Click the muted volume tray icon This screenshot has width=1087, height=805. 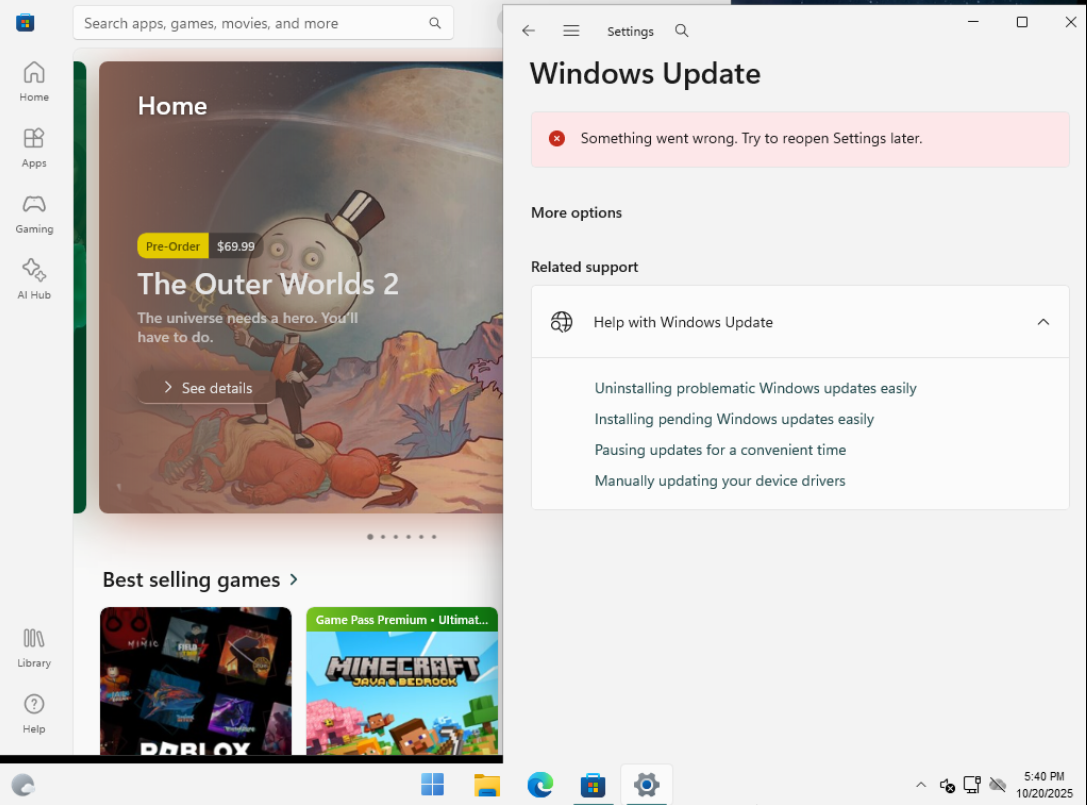947,785
